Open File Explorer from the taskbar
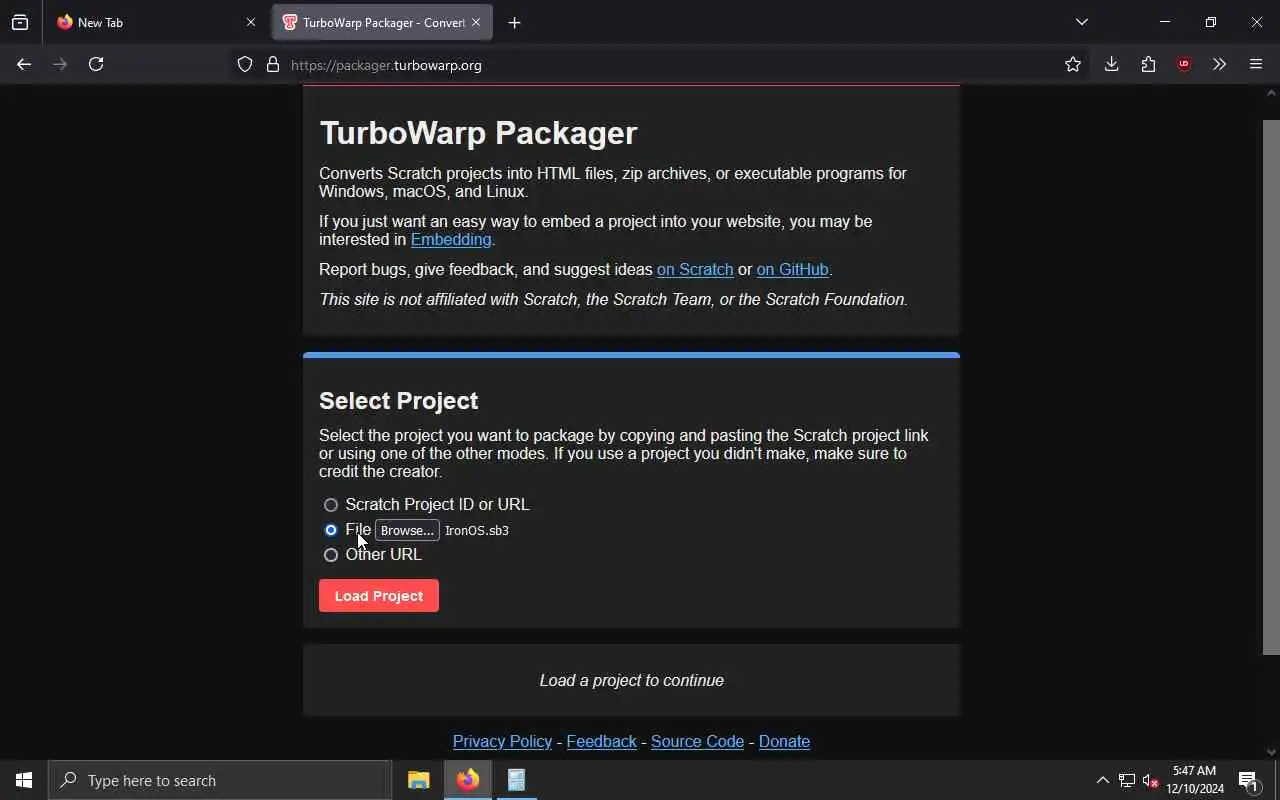 point(418,780)
